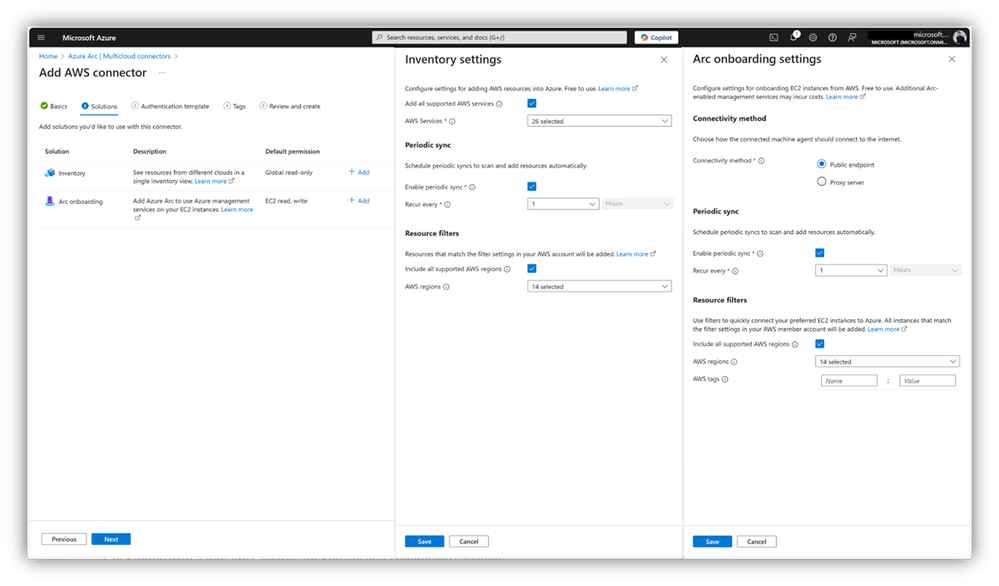The width and height of the screenshot is (999, 586).
Task: Add the Arc onboarding solution
Action: 359,201
